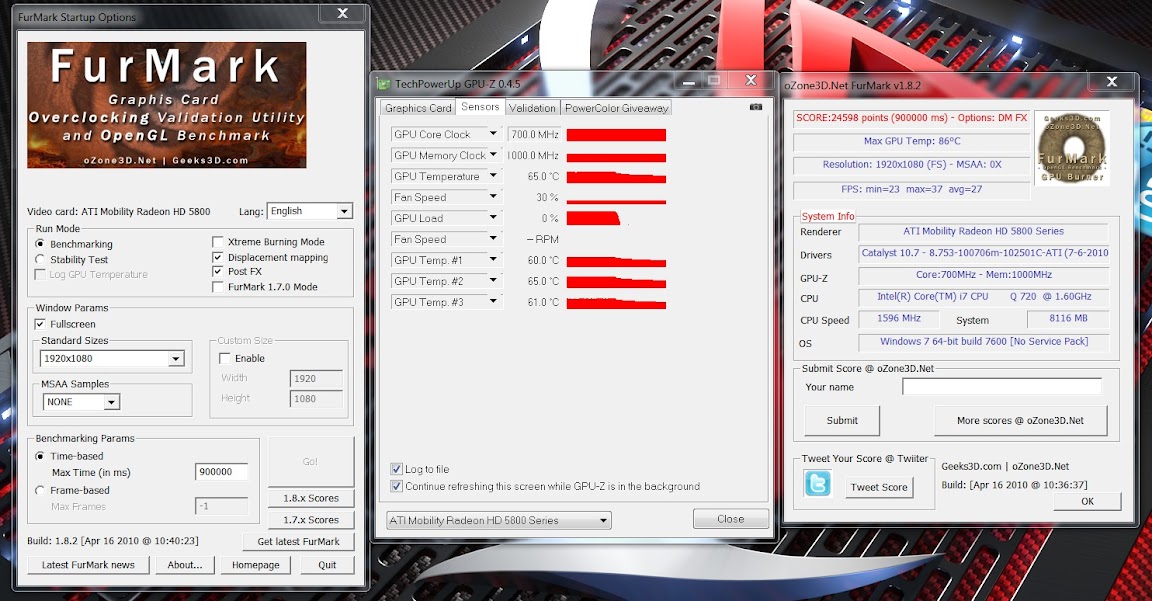This screenshot has height=601, width=1152.
Task: Click the Max GPU Temp: 86°C text
Action: (x=912, y=141)
